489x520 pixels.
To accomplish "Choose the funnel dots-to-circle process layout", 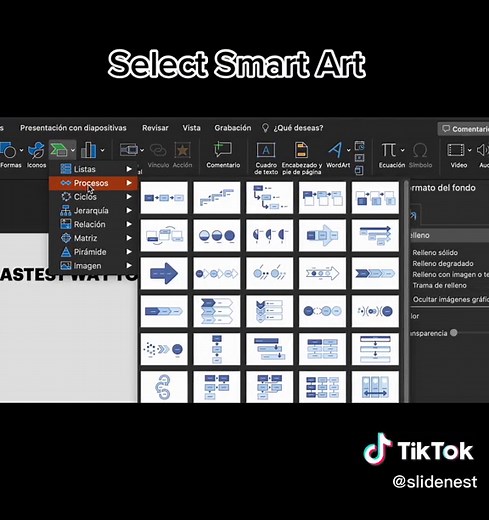I will pos(164,349).
